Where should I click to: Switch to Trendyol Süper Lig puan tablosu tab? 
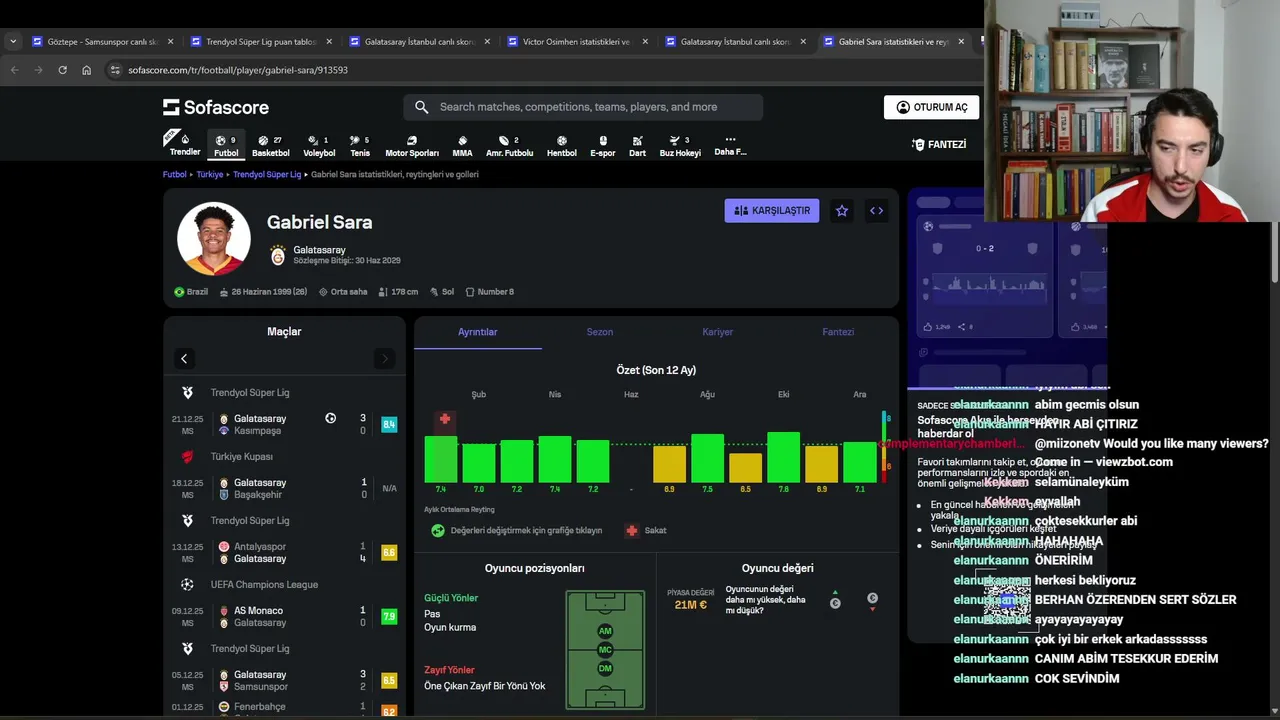260,42
